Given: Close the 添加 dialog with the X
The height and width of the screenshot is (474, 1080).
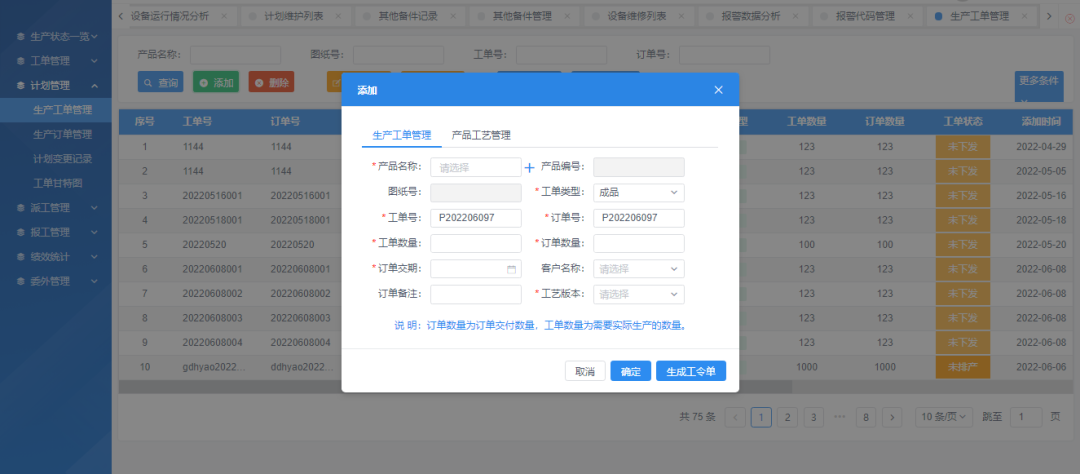Looking at the screenshot, I should point(718,90).
